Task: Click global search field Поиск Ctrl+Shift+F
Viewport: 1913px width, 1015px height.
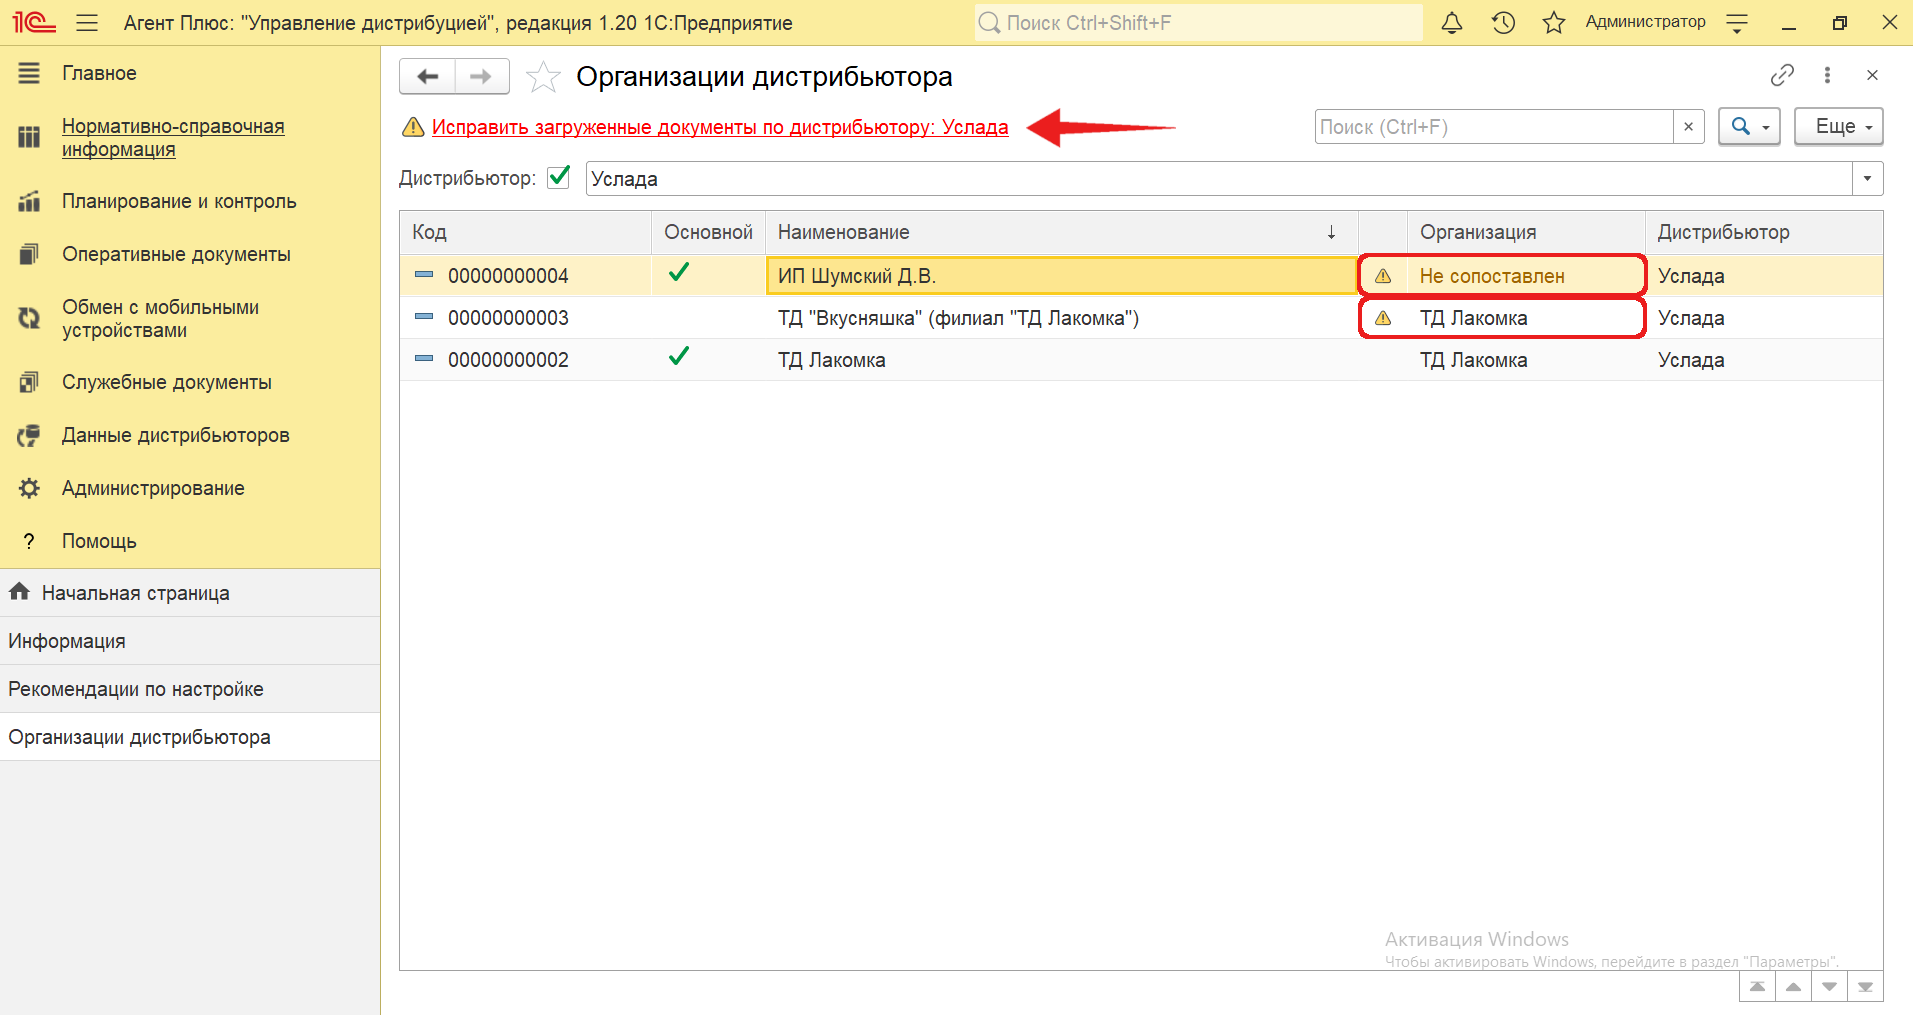Action: 1199,23
